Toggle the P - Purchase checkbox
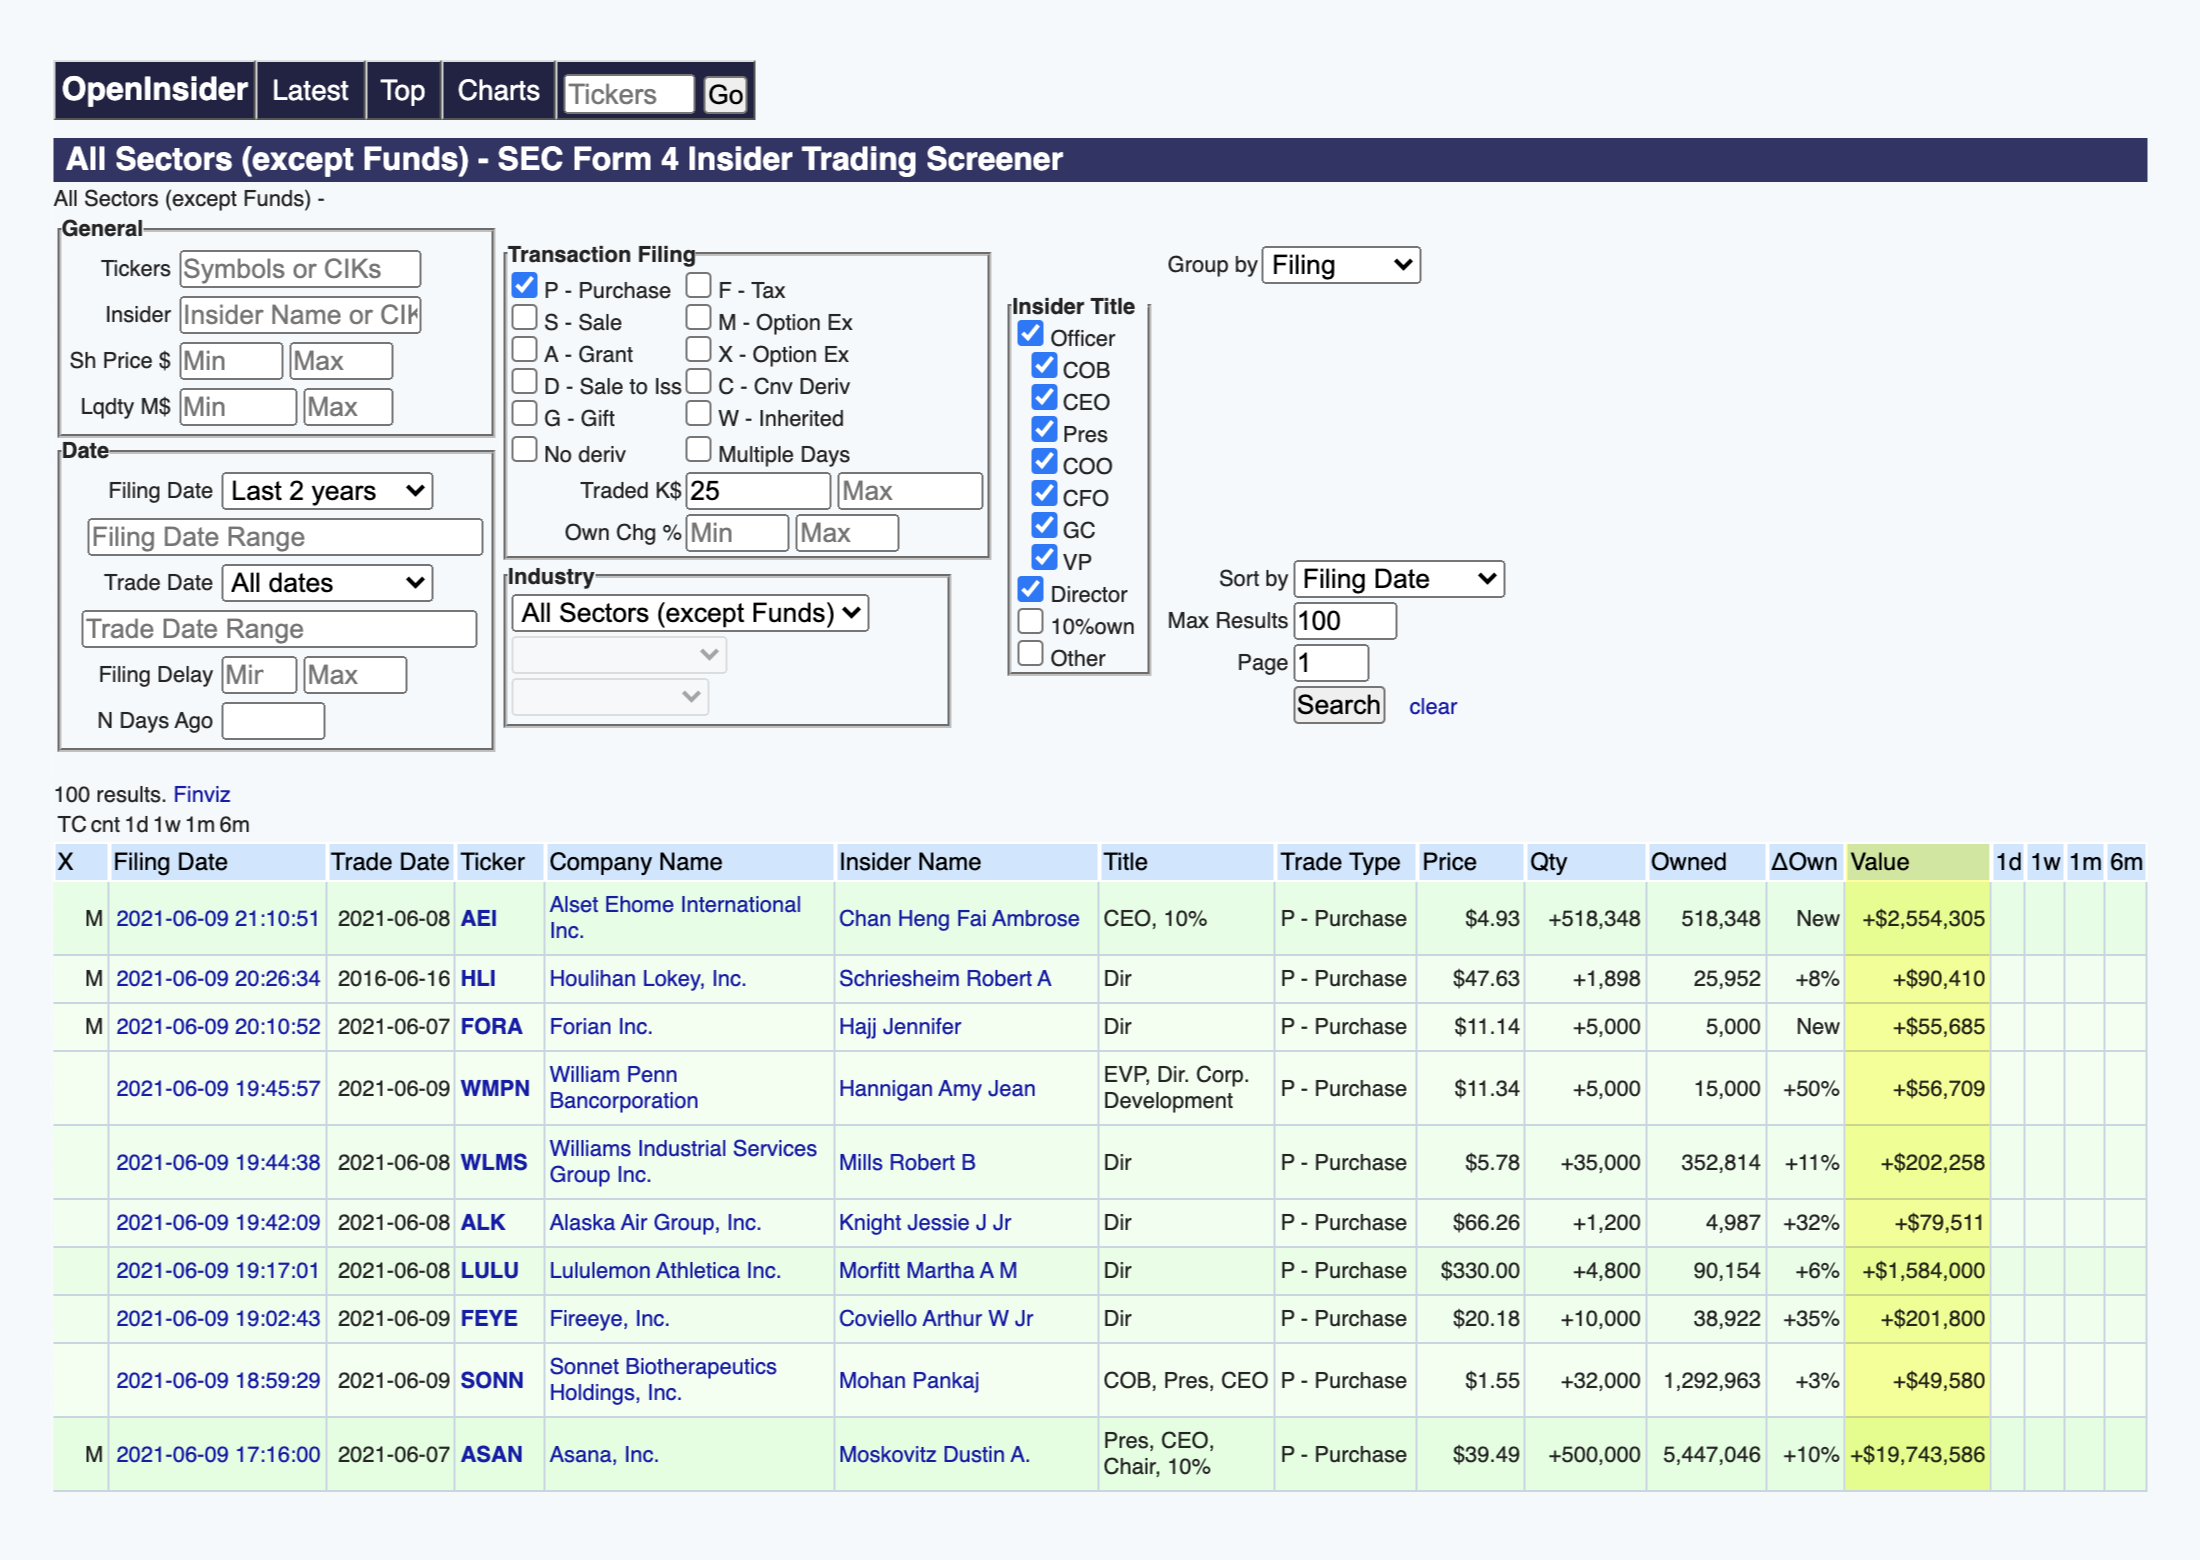Image resolution: width=2200 pixels, height=1560 pixels. point(524,286)
